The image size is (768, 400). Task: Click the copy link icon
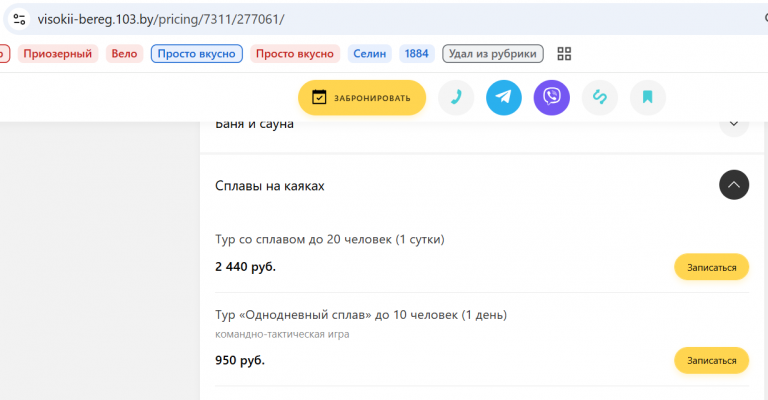point(600,97)
